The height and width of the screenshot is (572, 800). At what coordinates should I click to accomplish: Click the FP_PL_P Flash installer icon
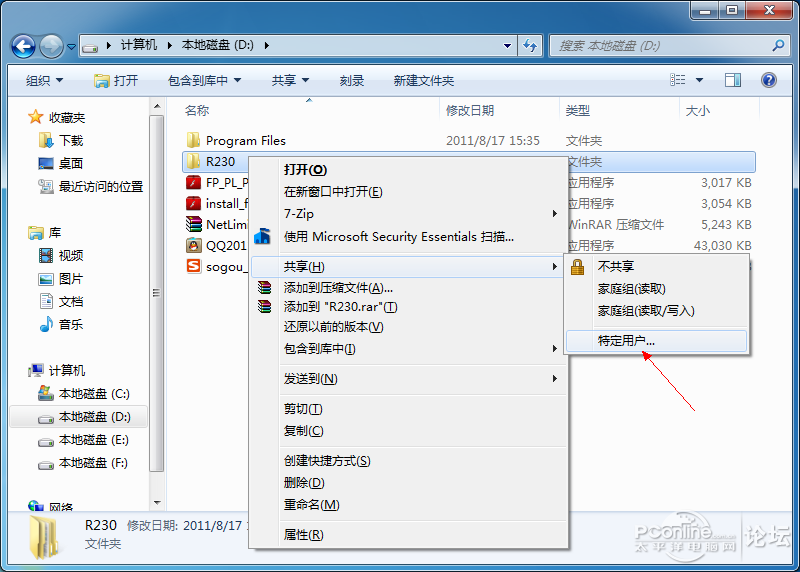(x=193, y=182)
